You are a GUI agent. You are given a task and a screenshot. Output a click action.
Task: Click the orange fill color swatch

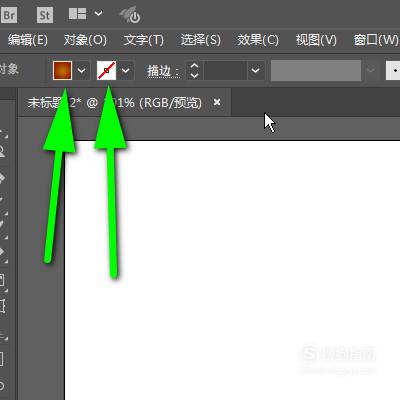pyautogui.click(x=62, y=70)
